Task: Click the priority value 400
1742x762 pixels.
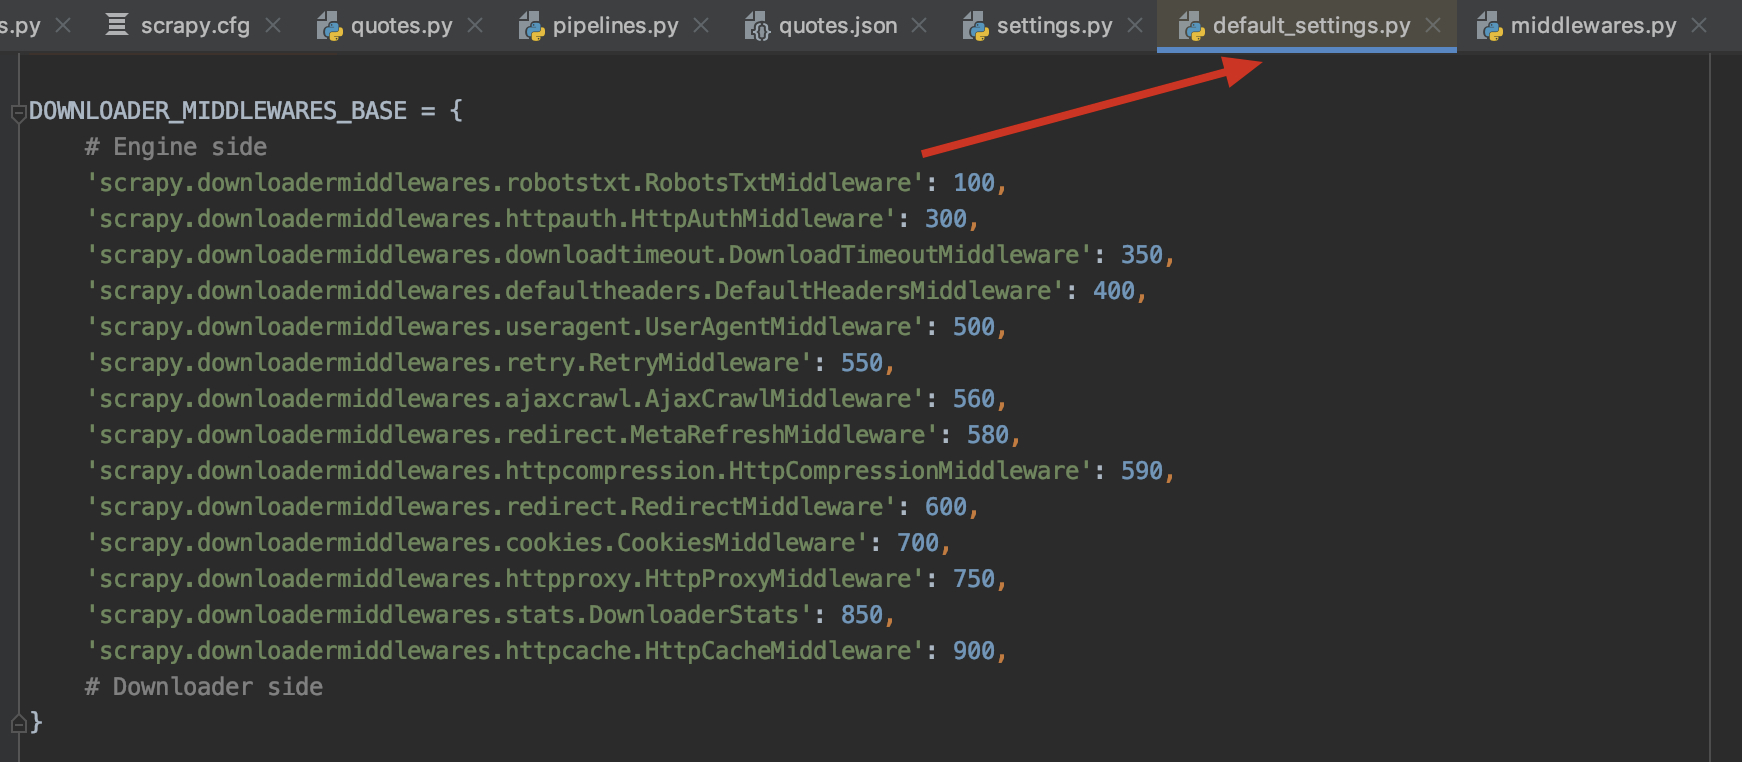Action: [1114, 291]
